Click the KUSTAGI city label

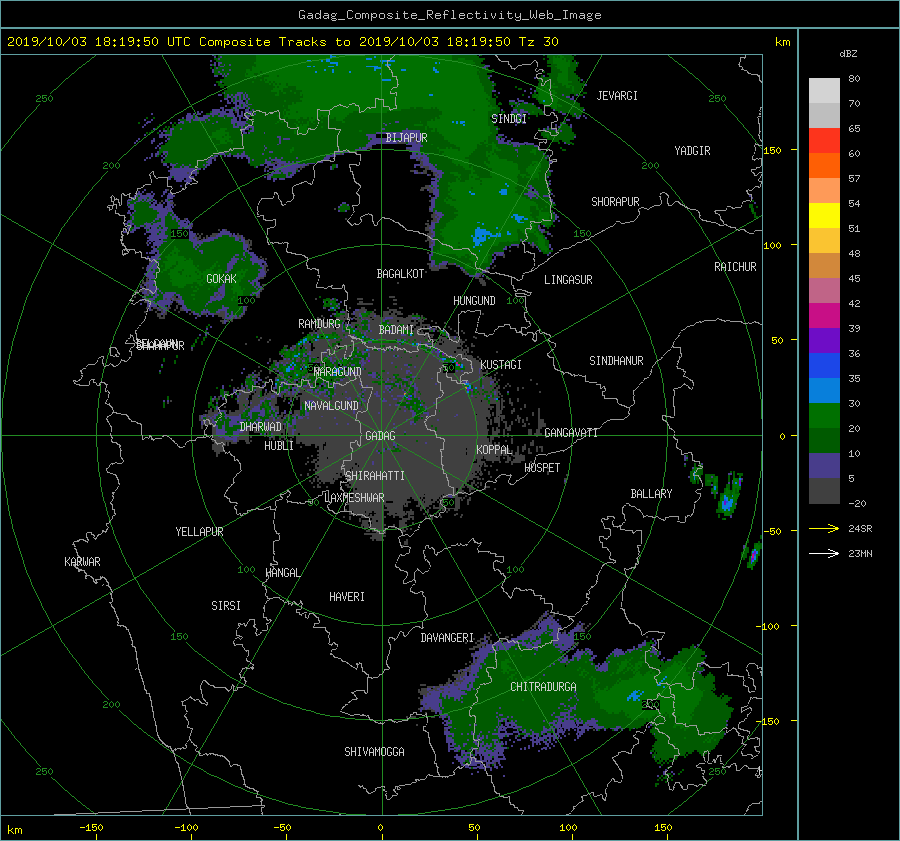pos(501,365)
